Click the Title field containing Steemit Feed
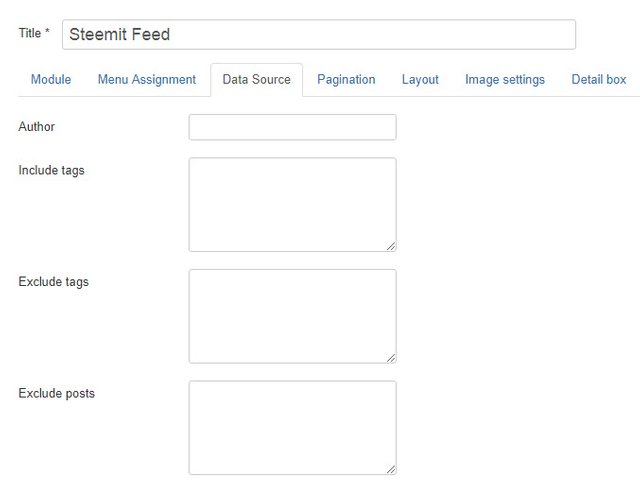This screenshot has width=640, height=503. (319, 34)
